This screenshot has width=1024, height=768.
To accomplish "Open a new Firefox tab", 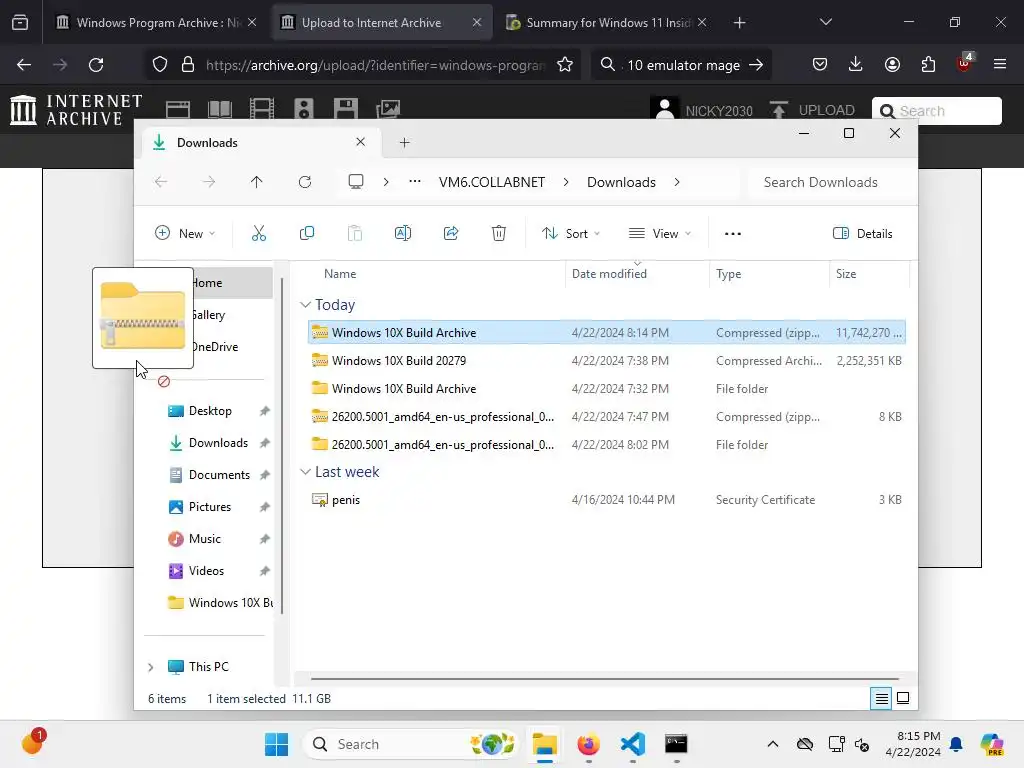I will click(739, 23).
